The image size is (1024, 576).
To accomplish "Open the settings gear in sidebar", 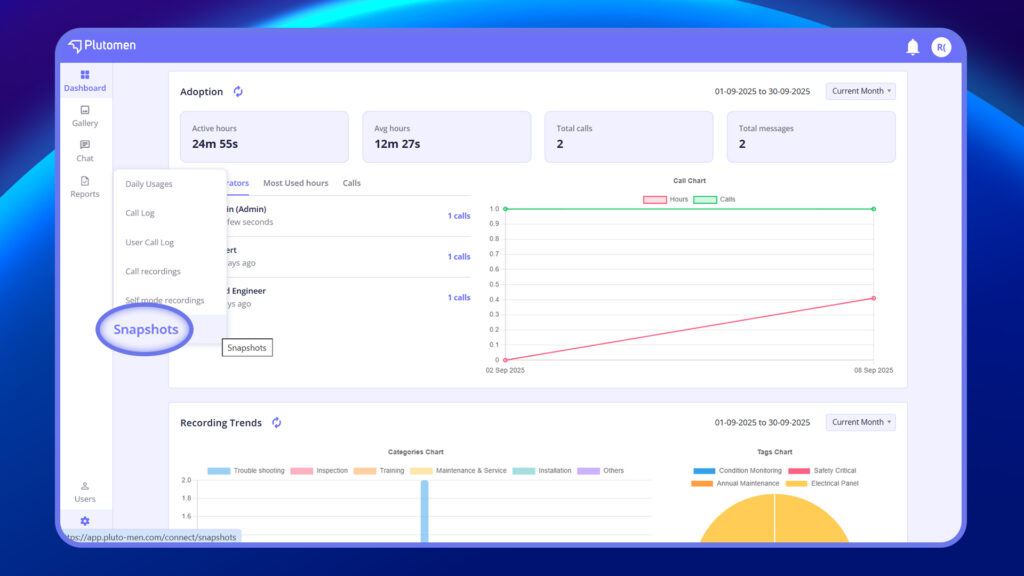I will [85, 521].
